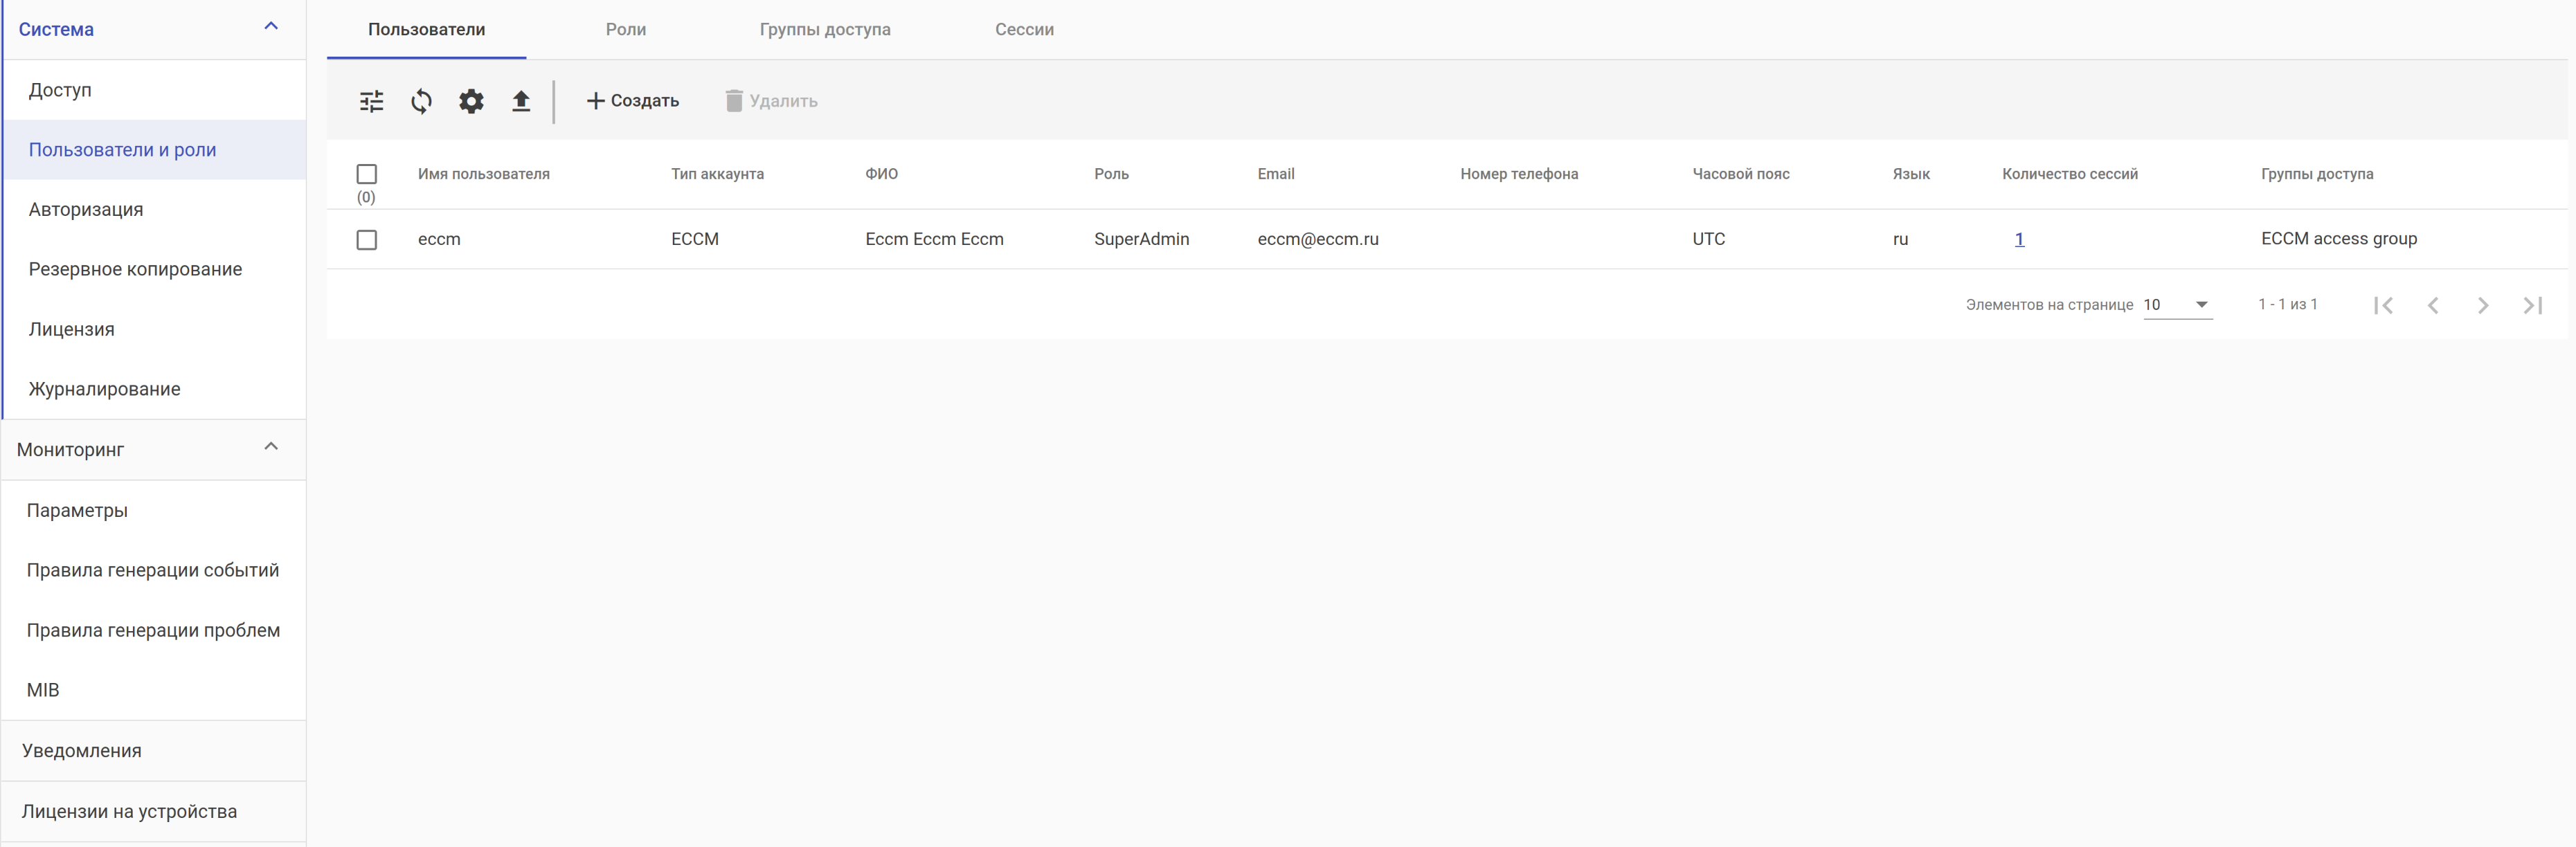Jump to the last page icon

click(2532, 305)
